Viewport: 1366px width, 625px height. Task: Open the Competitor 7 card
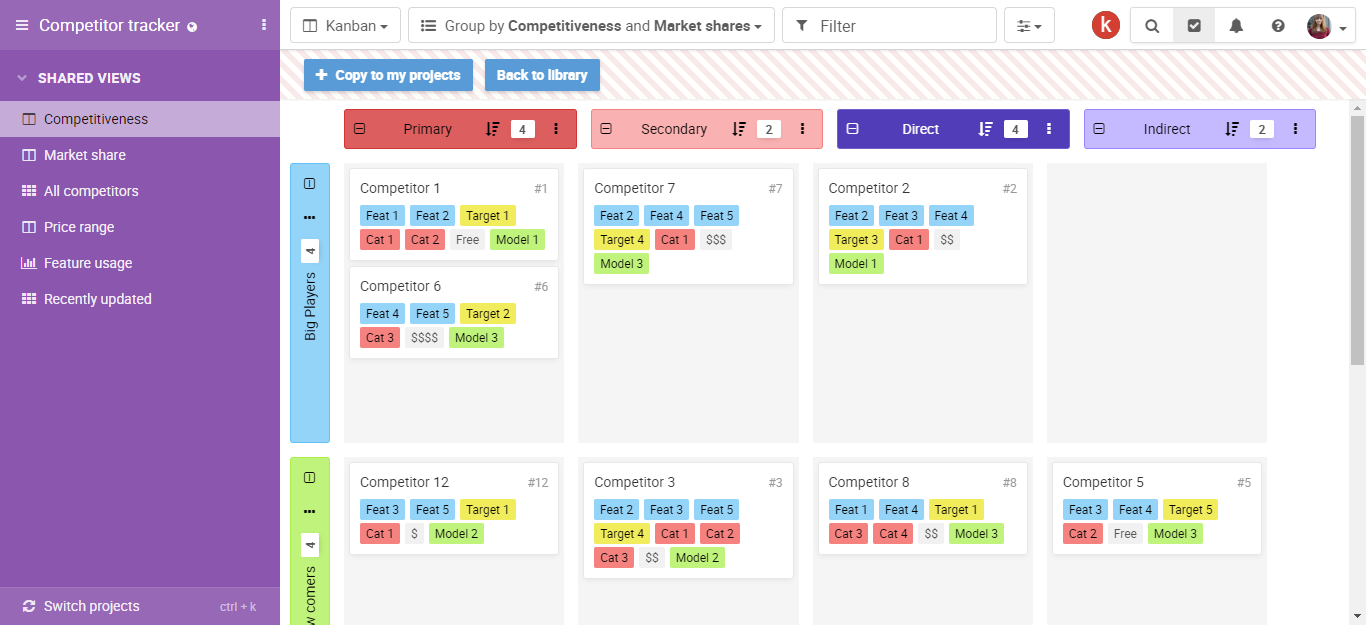[x=688, y=226]
